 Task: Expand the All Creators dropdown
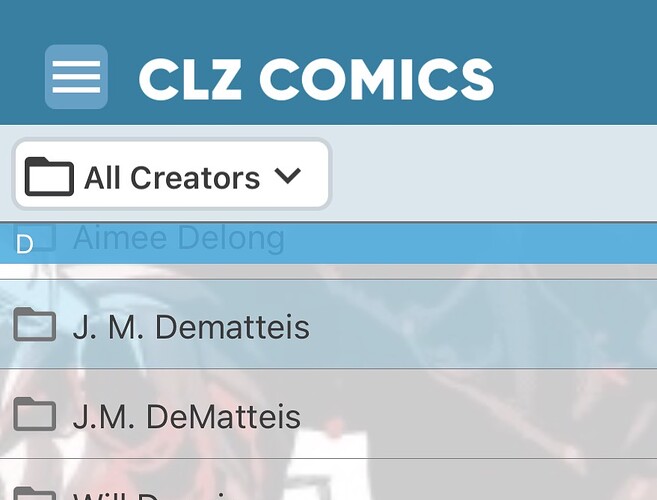tap(172, 174)
